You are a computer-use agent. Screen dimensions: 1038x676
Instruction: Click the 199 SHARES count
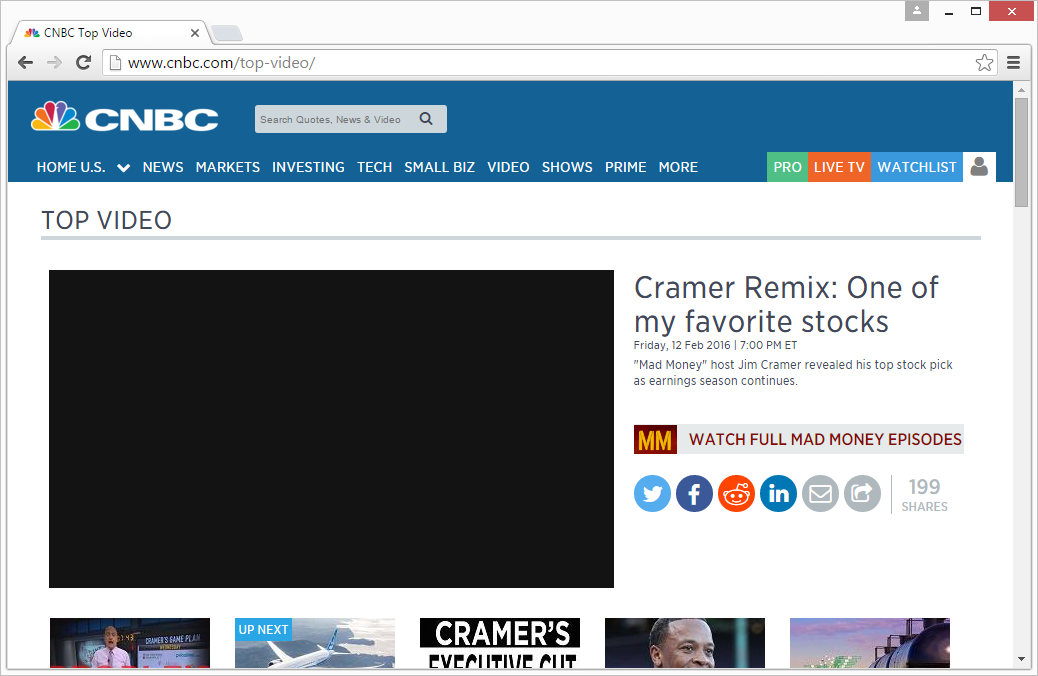click(x=924, y=495)
